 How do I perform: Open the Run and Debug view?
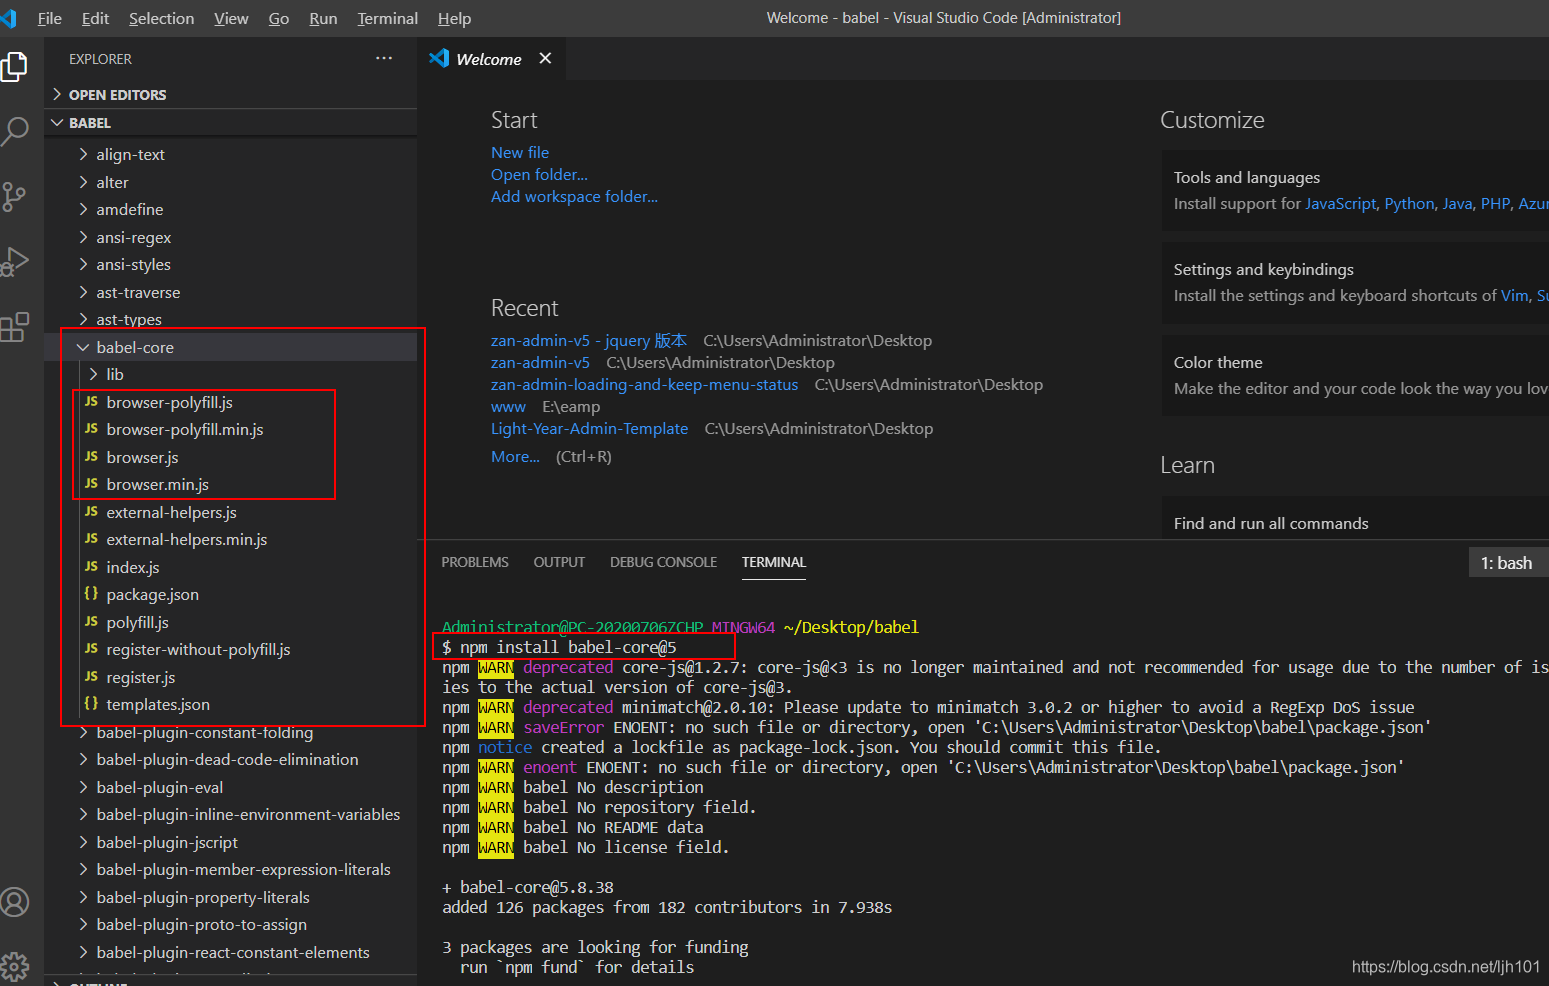(x=14, y=261)
